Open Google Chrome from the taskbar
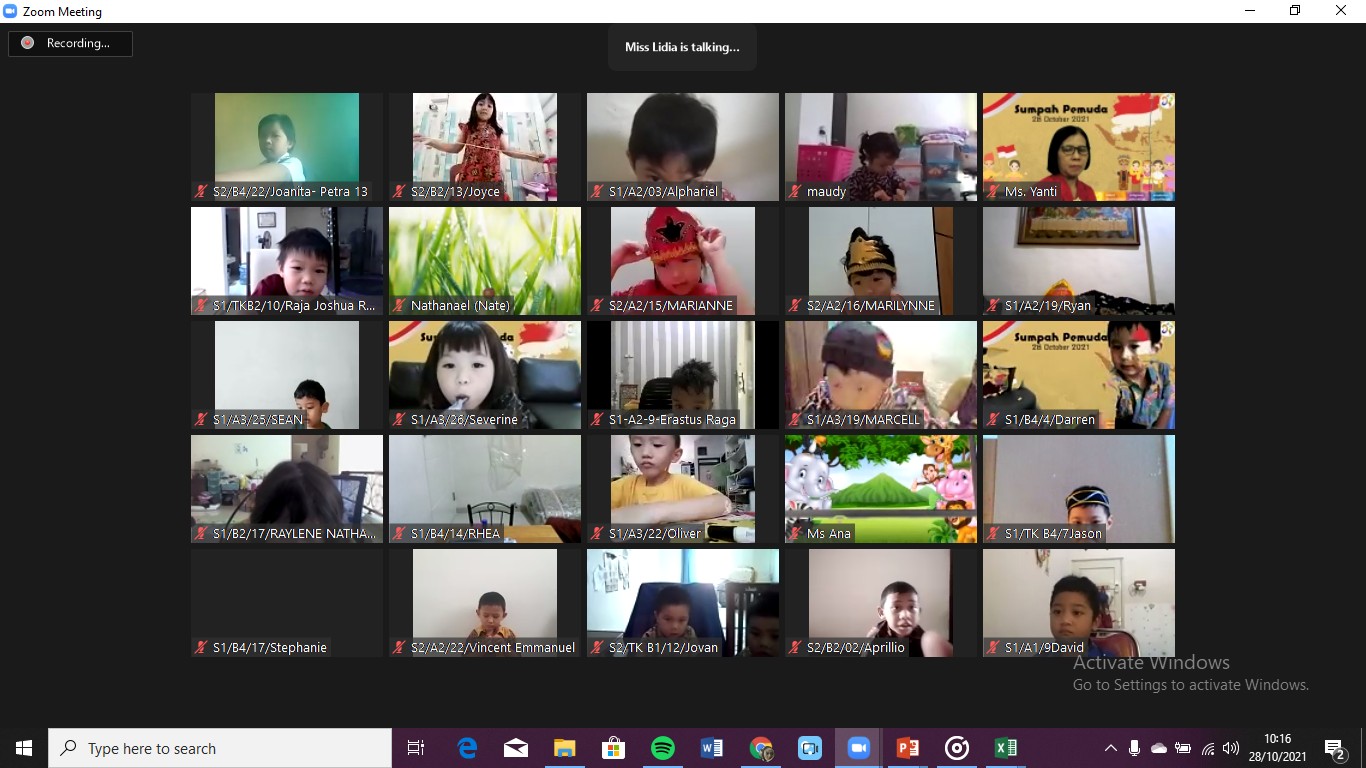Screen dimensions: 1366x768 761,748
